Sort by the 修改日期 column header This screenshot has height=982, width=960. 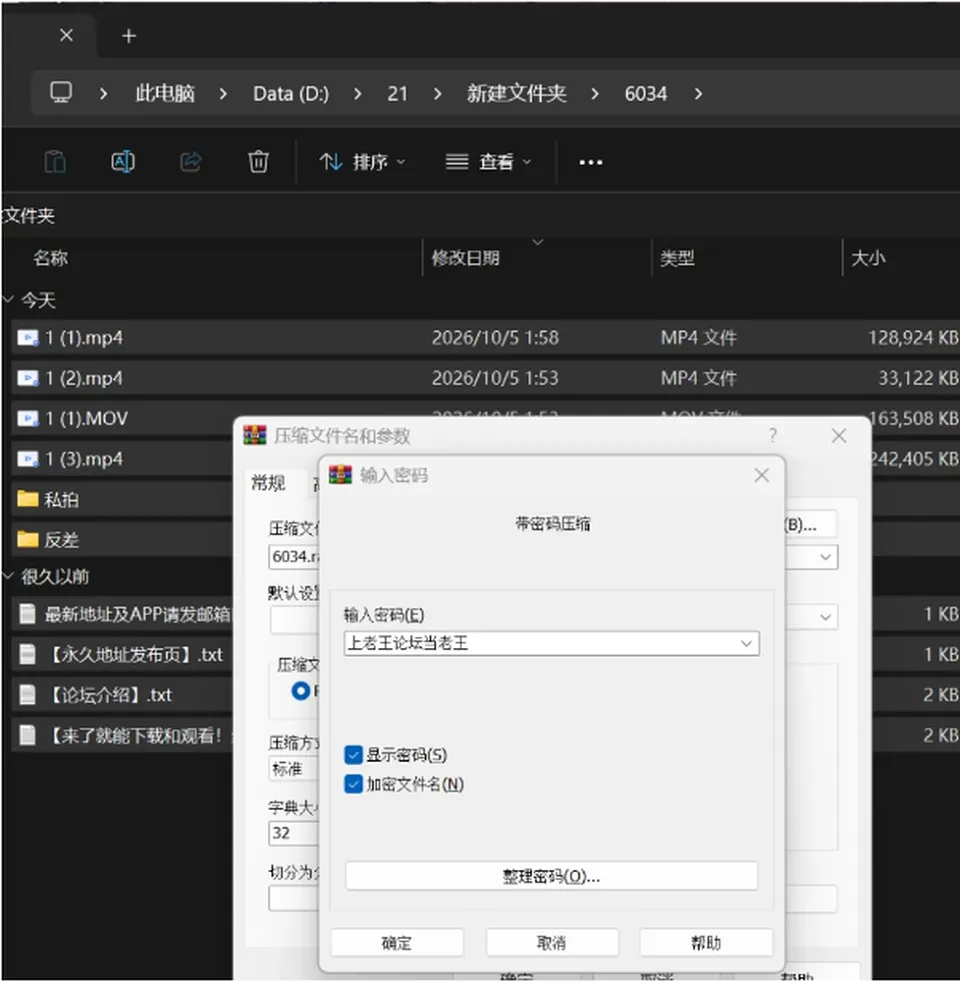pos(466,257)
